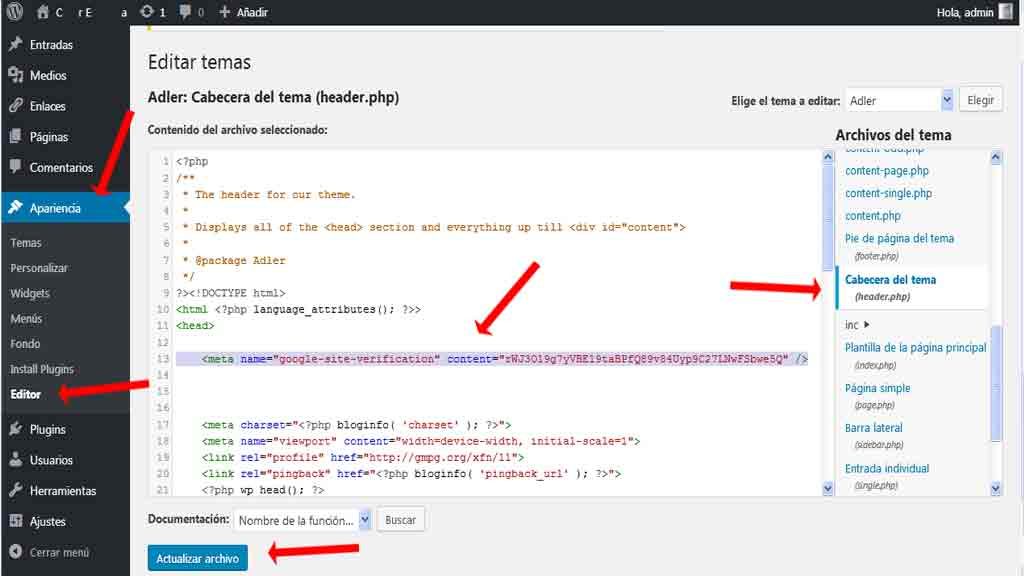Screen dimensions: 1024x576
Task: Click the <head> line in editor
Action: coord(195,325)
